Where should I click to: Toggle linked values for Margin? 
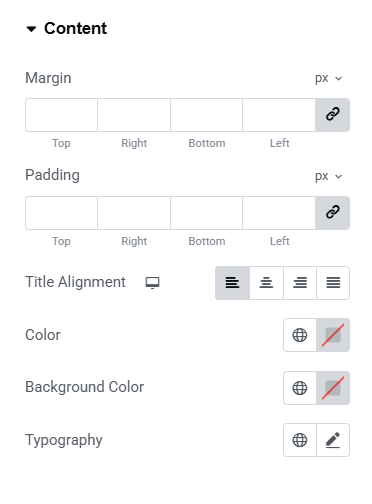332,115
